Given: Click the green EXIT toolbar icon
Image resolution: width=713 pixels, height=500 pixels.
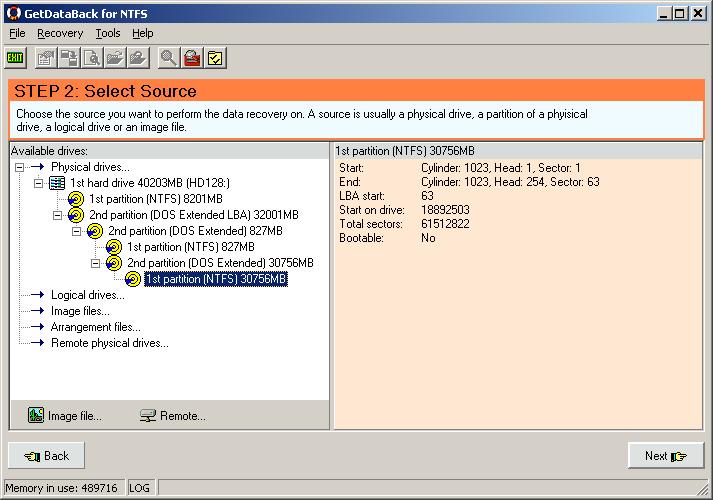Looking at the screenshot, I should 15,58.
